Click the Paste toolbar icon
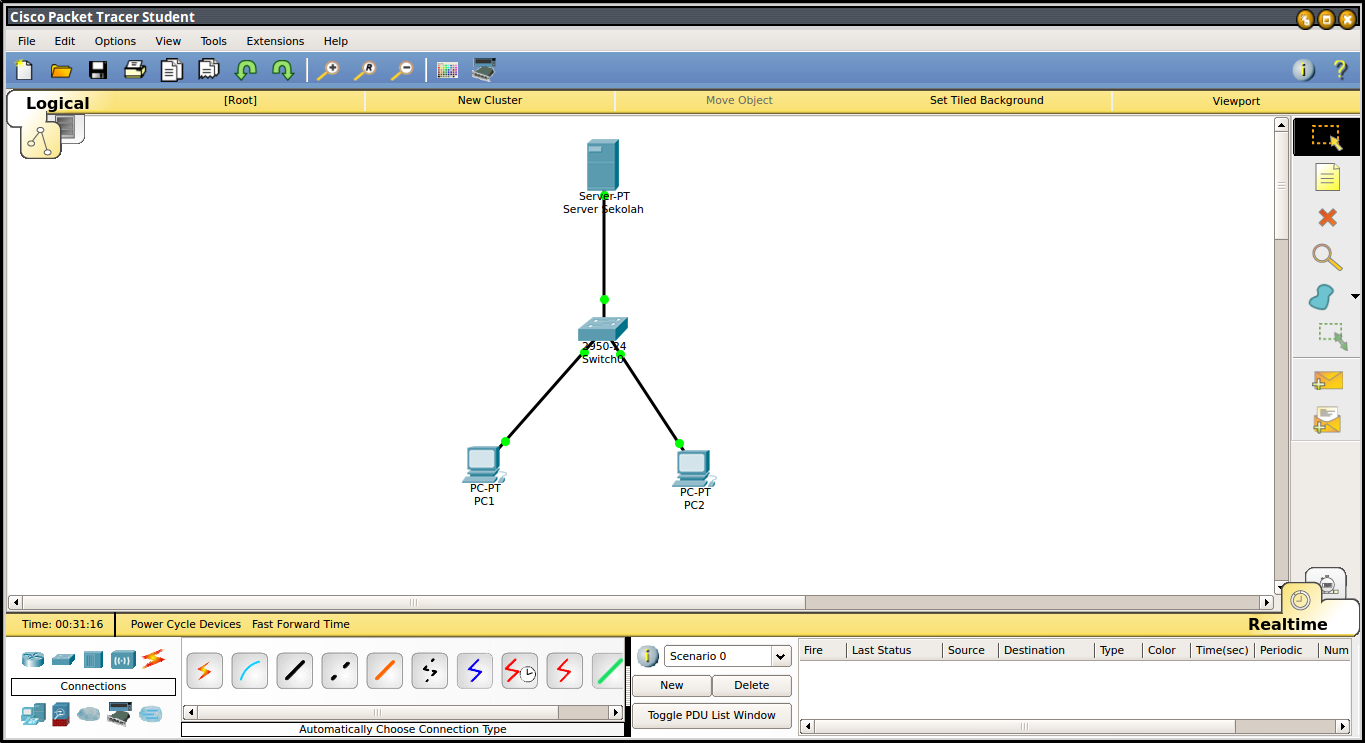The image size is (1365, 743). pos(209,70)
